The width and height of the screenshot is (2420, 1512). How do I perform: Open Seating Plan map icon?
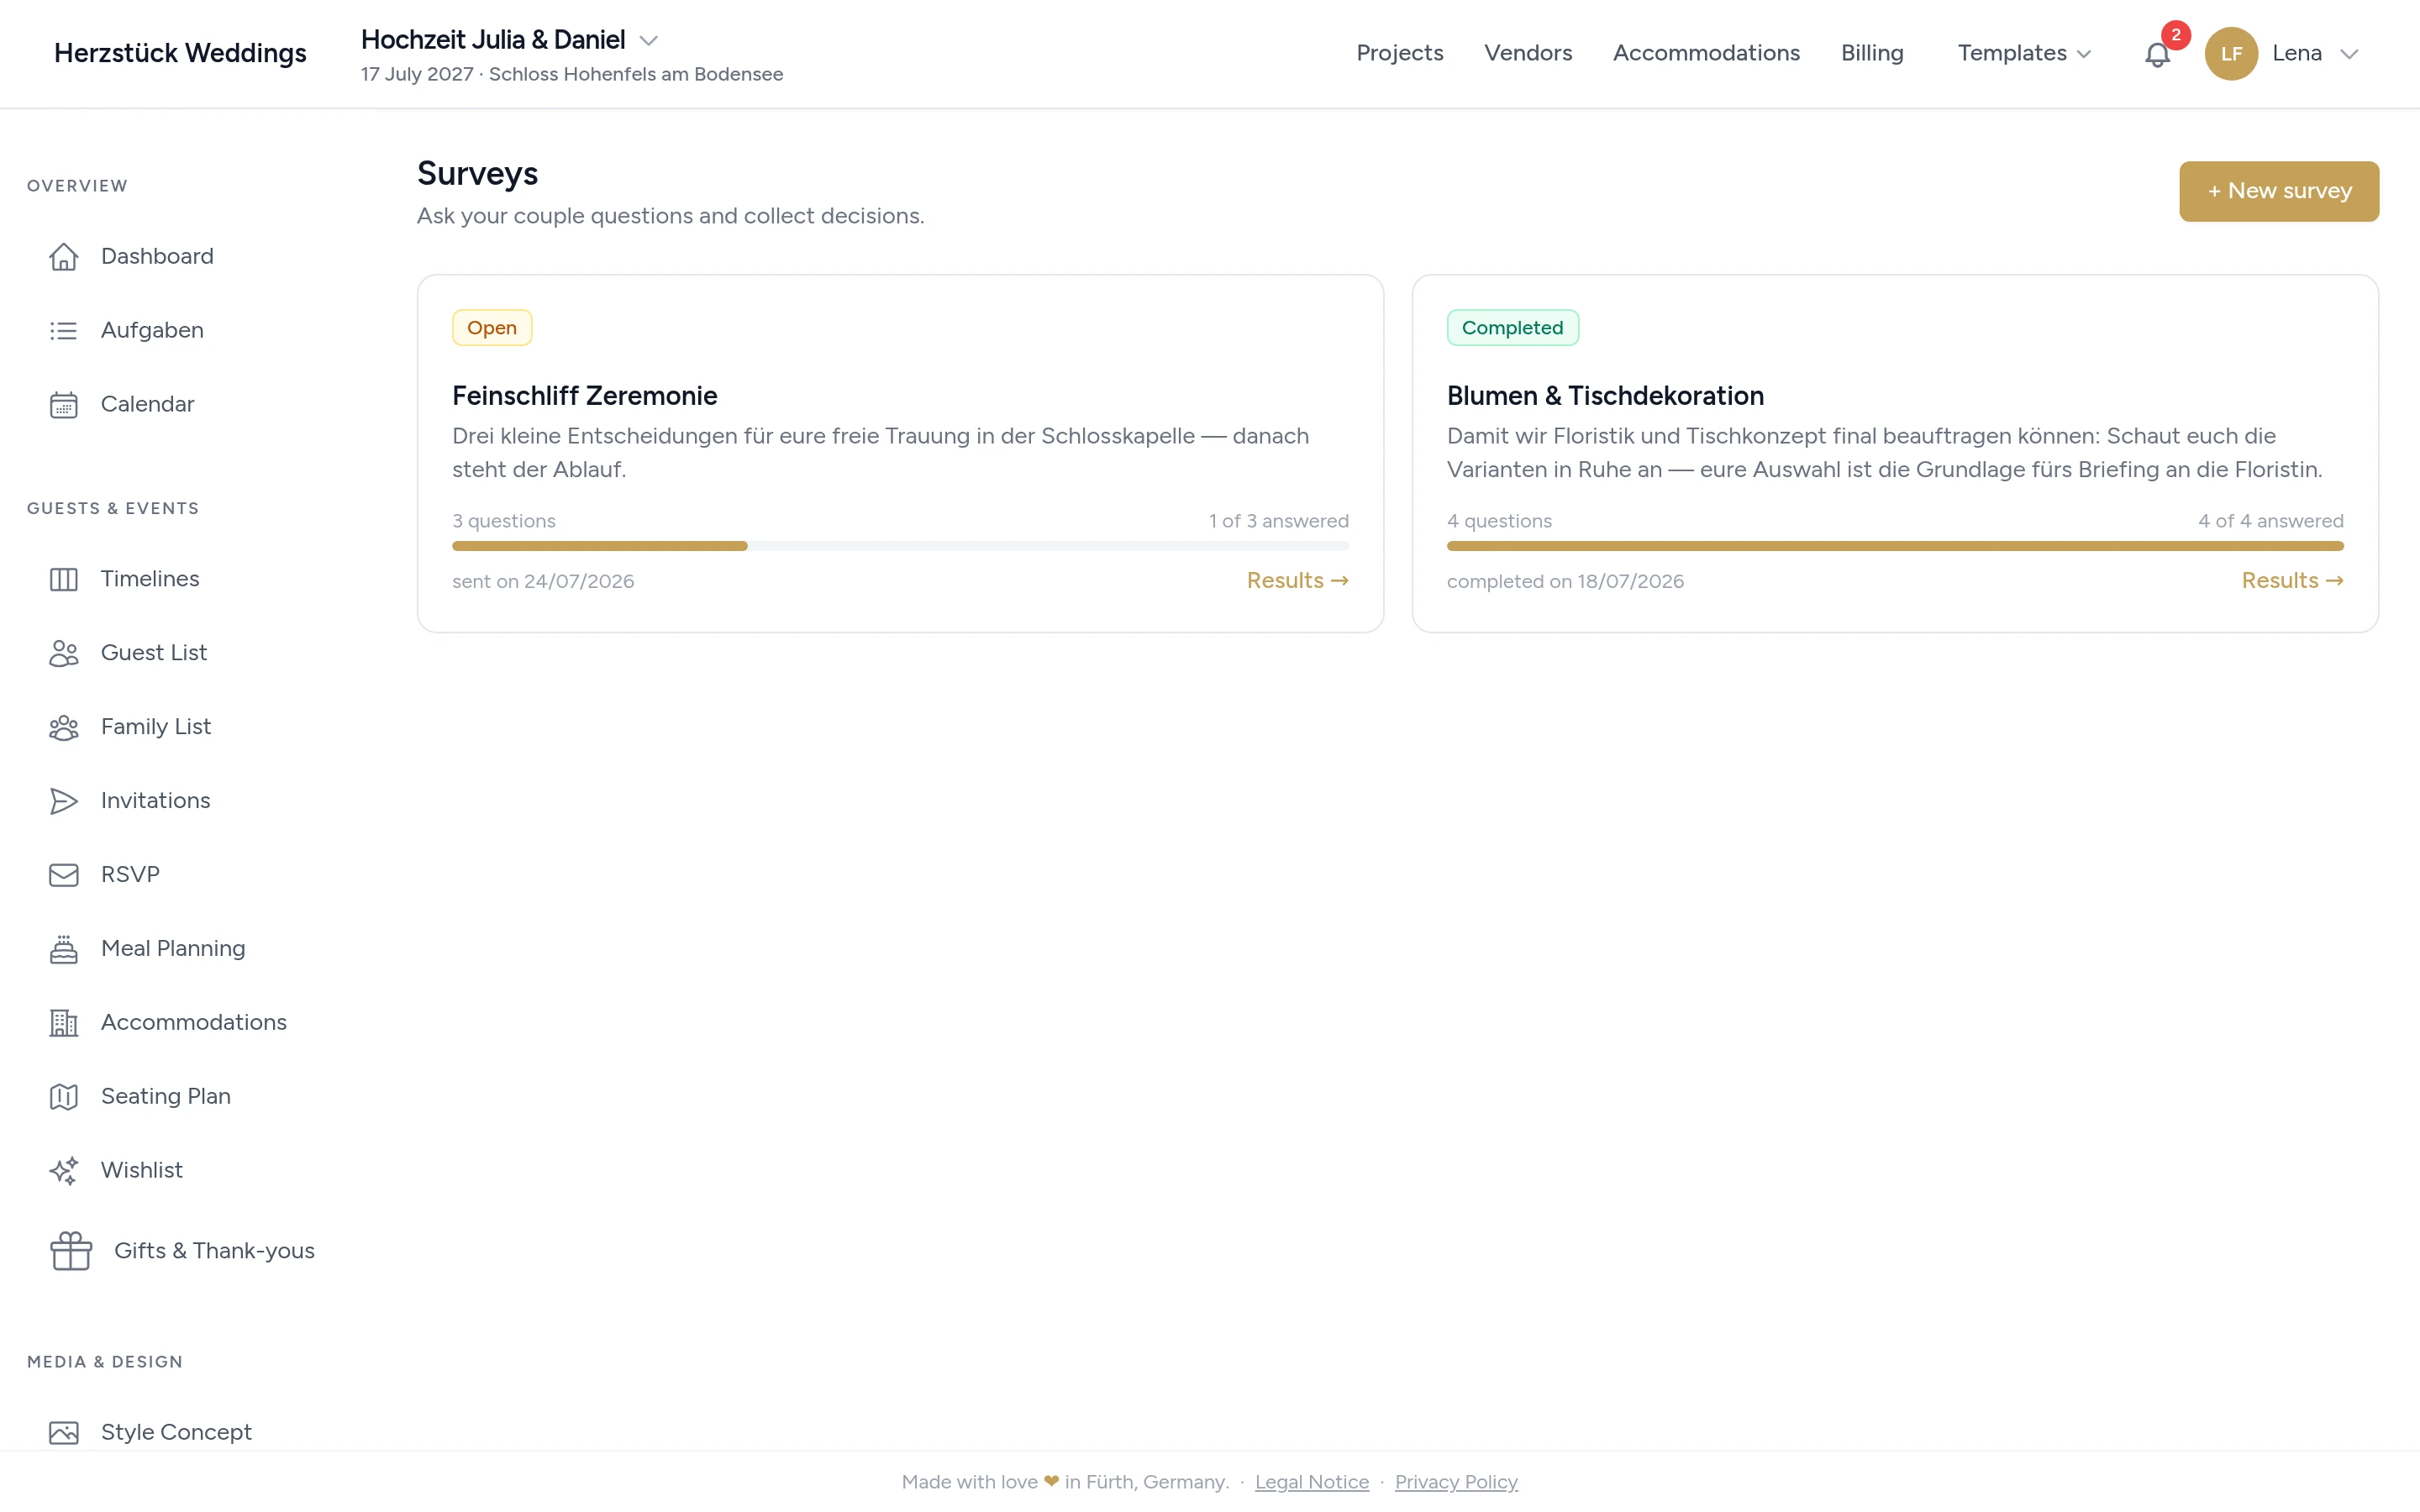click(64, 1096)
